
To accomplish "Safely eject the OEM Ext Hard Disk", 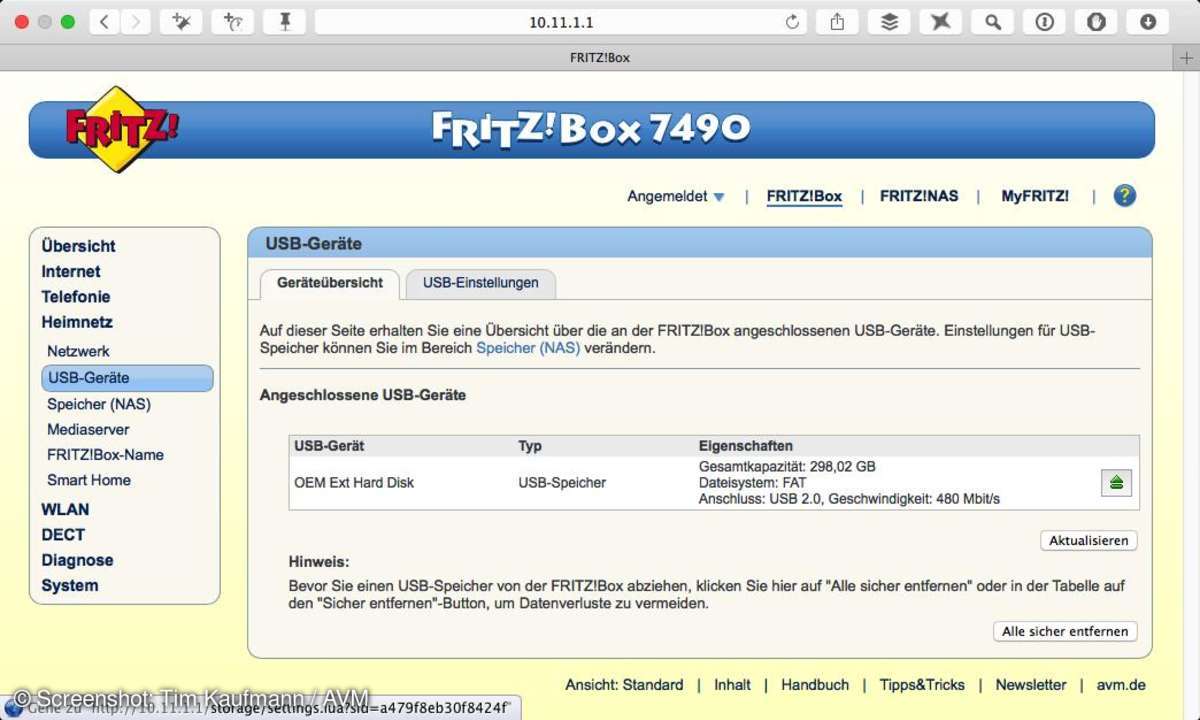I will pos(1116,483).
